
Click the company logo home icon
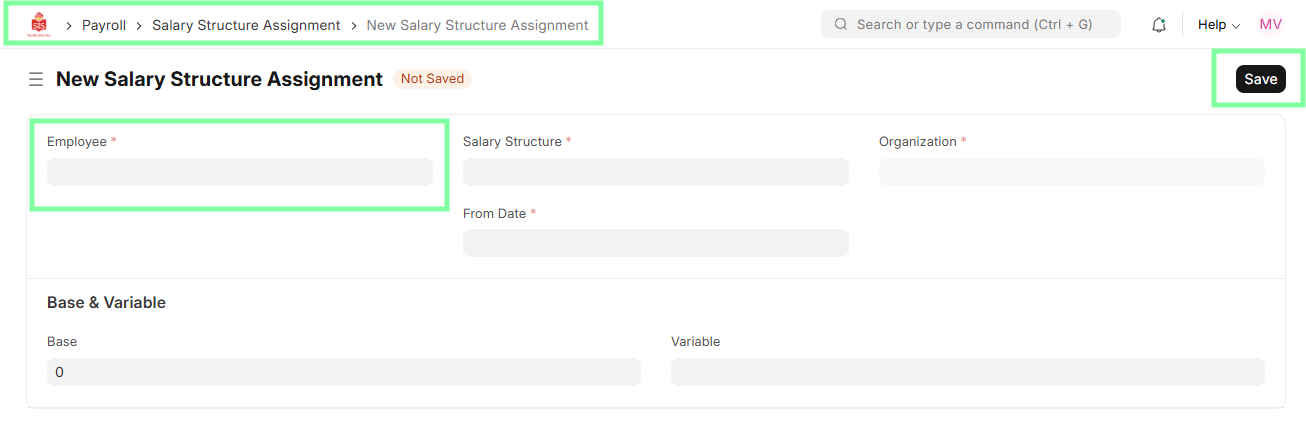tap(39, 24)
